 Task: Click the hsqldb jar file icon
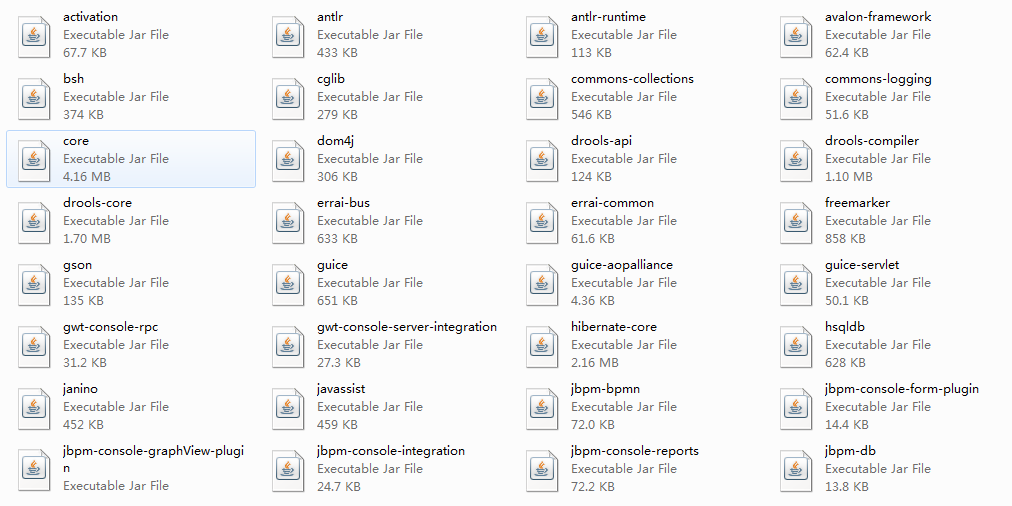tap(796, 346)
